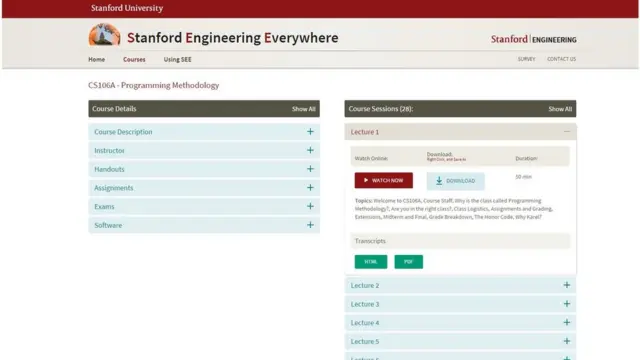This screenshot has width=640, height=360.
Task: Click the Stanford Engineering Everywhere title
Action: 233,38
